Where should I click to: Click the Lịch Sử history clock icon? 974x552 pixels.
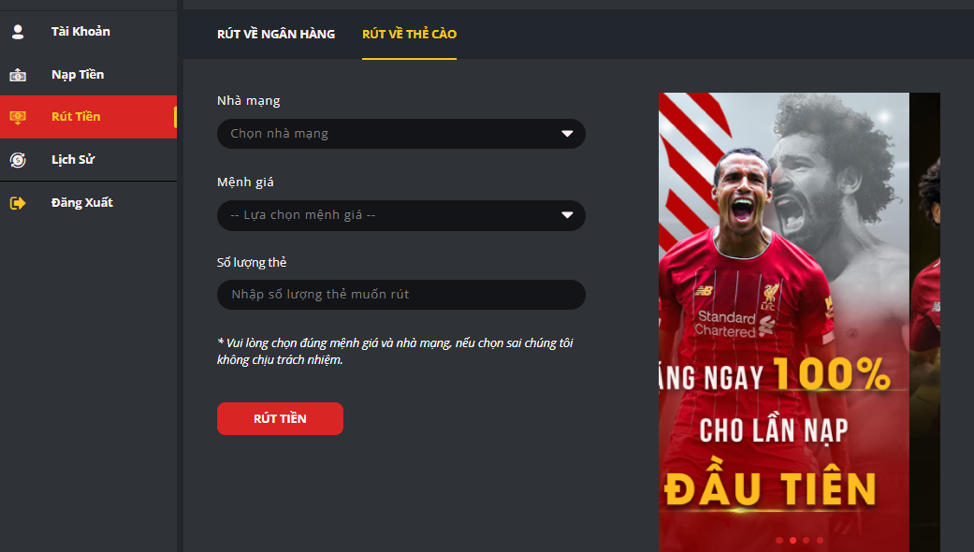coord(18,160)
